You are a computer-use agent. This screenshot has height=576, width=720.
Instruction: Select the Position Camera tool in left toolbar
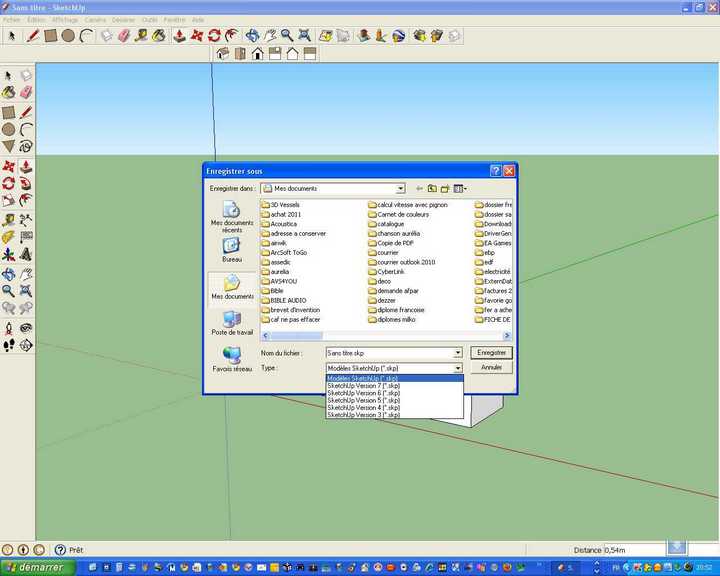(8, 328)
